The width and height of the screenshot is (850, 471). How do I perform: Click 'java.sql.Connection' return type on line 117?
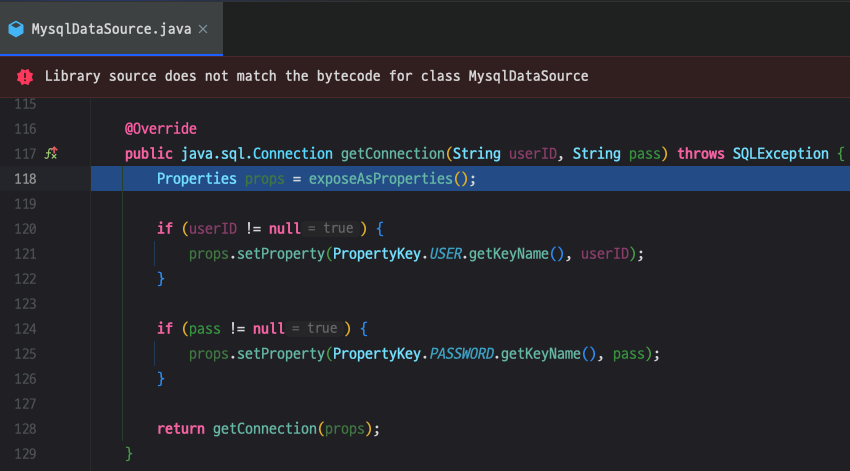click(257, 154)
